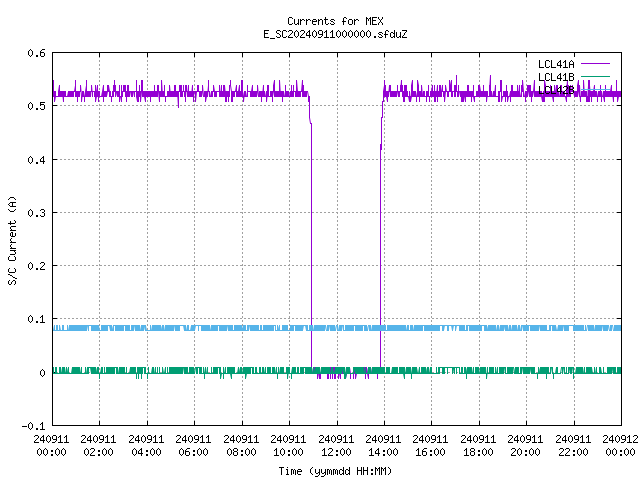This screenshot has height=480, width=640.
Task: Click the y-axis label 'S/C Current (A)'
Action: 12,240
